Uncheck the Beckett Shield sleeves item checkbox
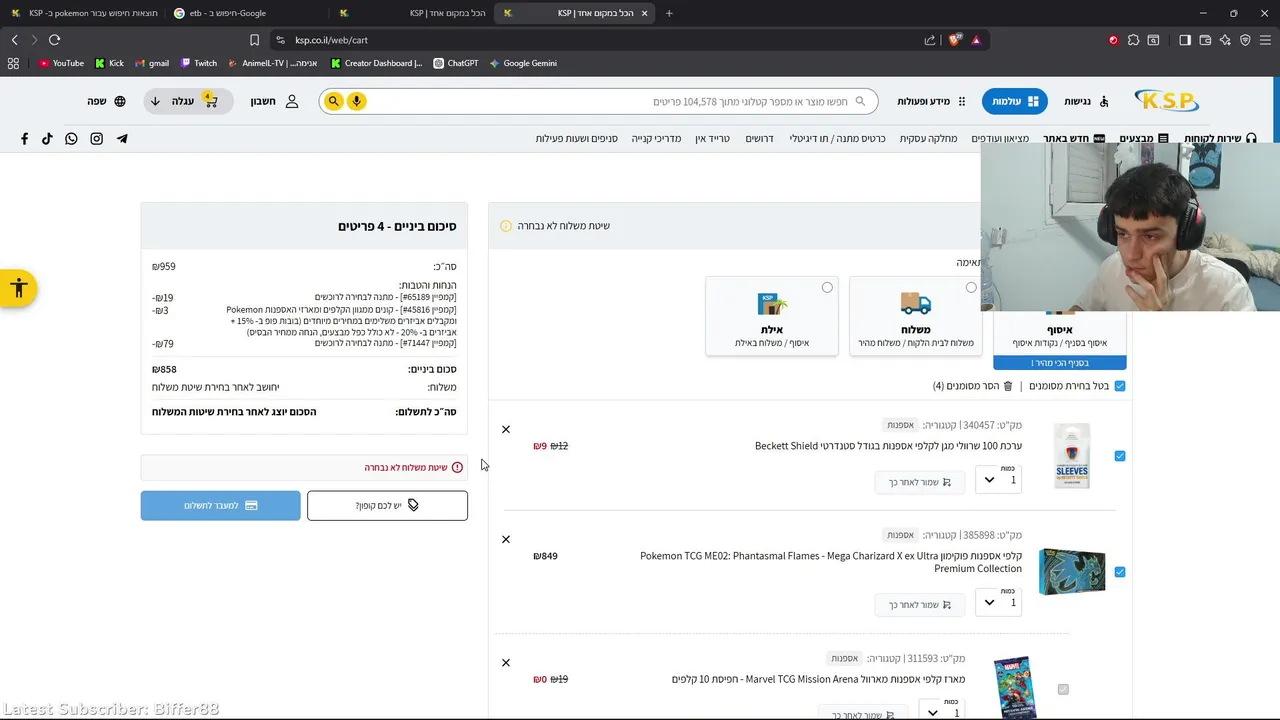1280x720 pixels. tap(1120, 456)
